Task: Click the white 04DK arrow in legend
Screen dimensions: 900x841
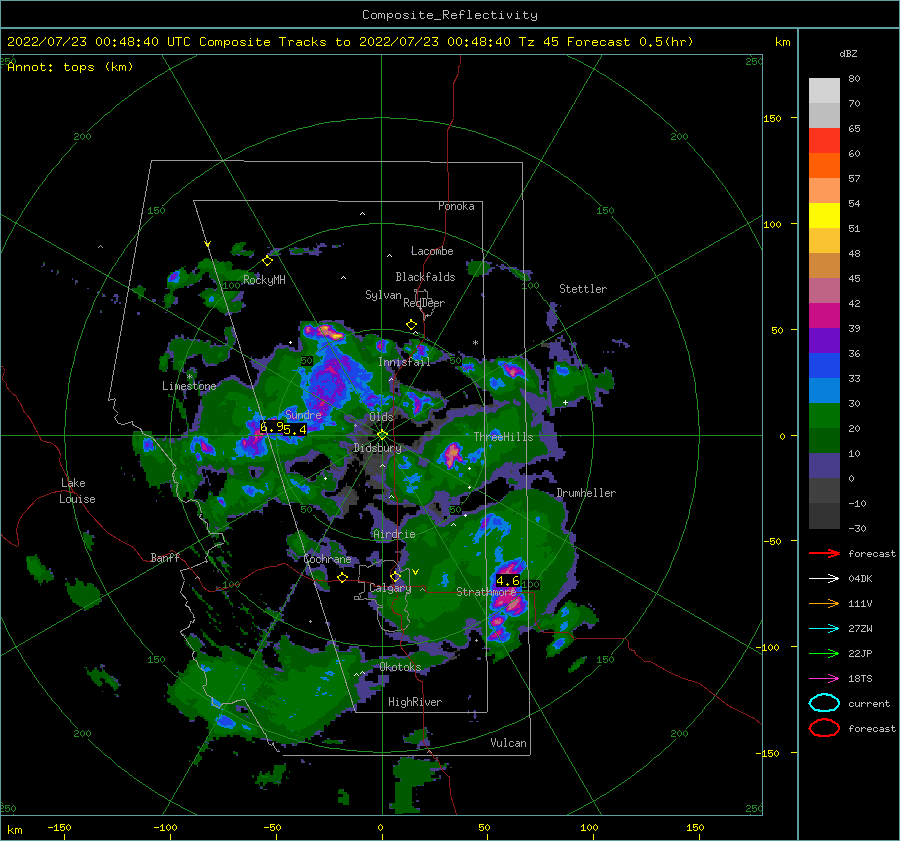Action: (824, 579)
